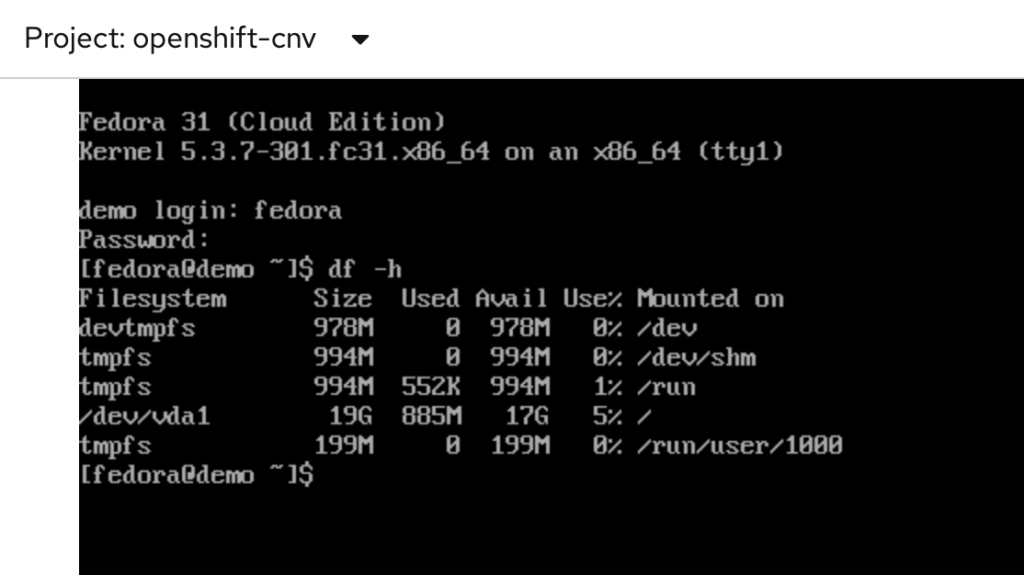Click the 885M used value
The image size is (1024, 575).
point(430,416)
